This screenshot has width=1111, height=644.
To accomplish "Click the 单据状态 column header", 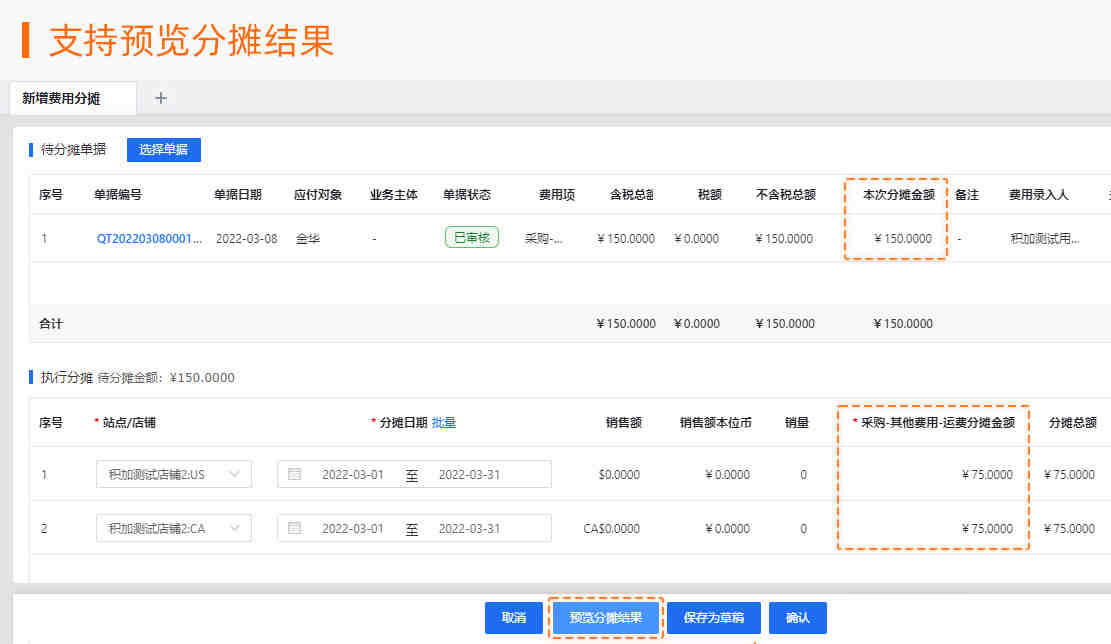I will pyautogui.click(x=467, y=195).
